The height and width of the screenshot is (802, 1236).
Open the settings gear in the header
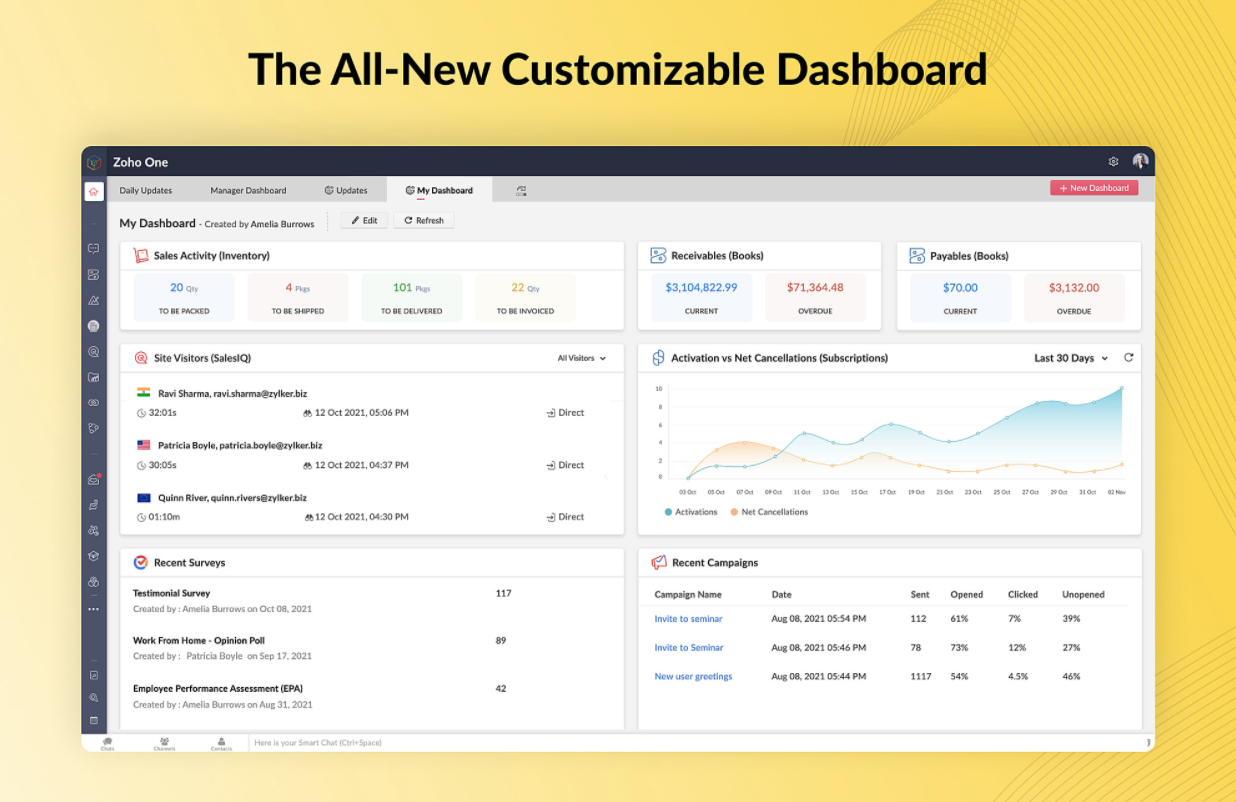1113,162
